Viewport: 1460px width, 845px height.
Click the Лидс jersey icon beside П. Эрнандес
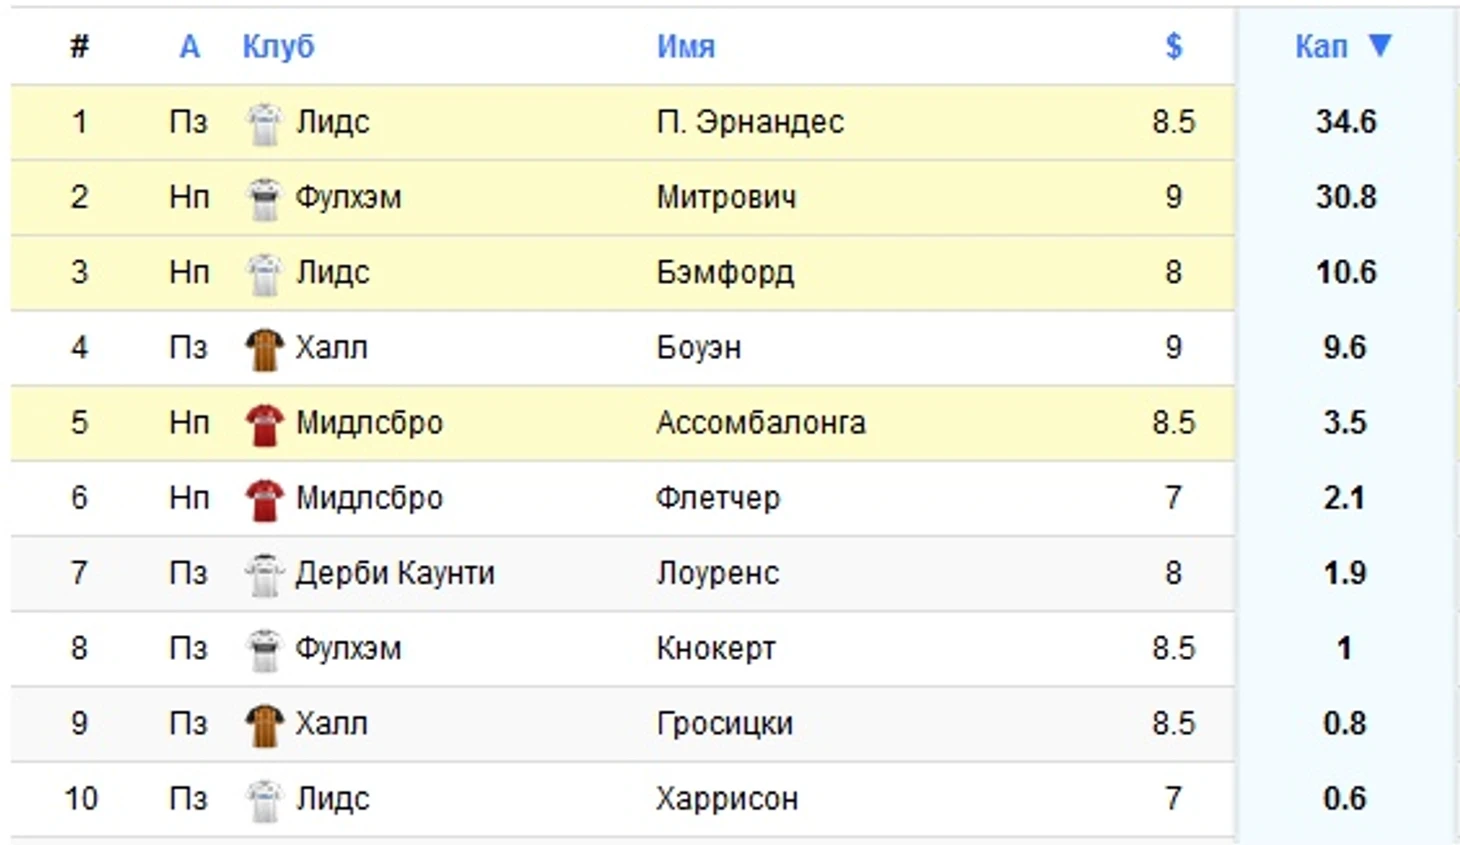coord(264,122)
